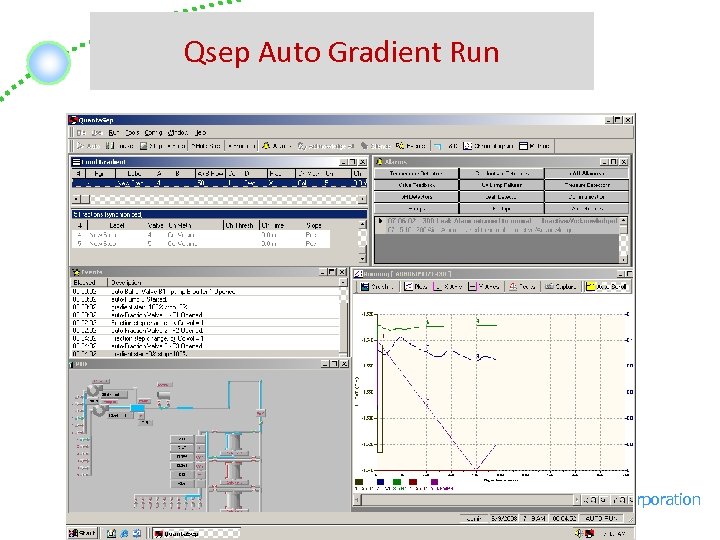Click the gradient panel title bar icon
The width and height of the screenshot is (720, 540).
tap(76, 162)
